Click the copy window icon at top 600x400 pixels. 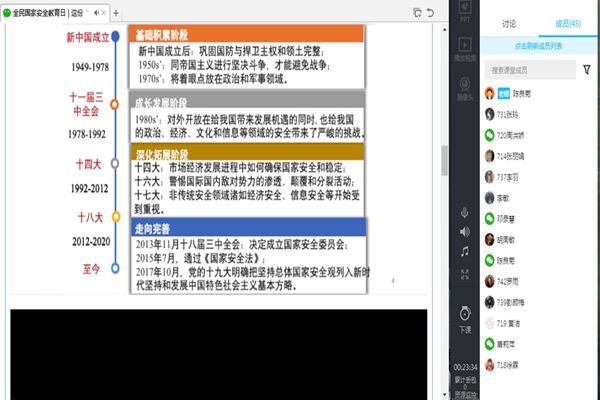coord(417,13)
